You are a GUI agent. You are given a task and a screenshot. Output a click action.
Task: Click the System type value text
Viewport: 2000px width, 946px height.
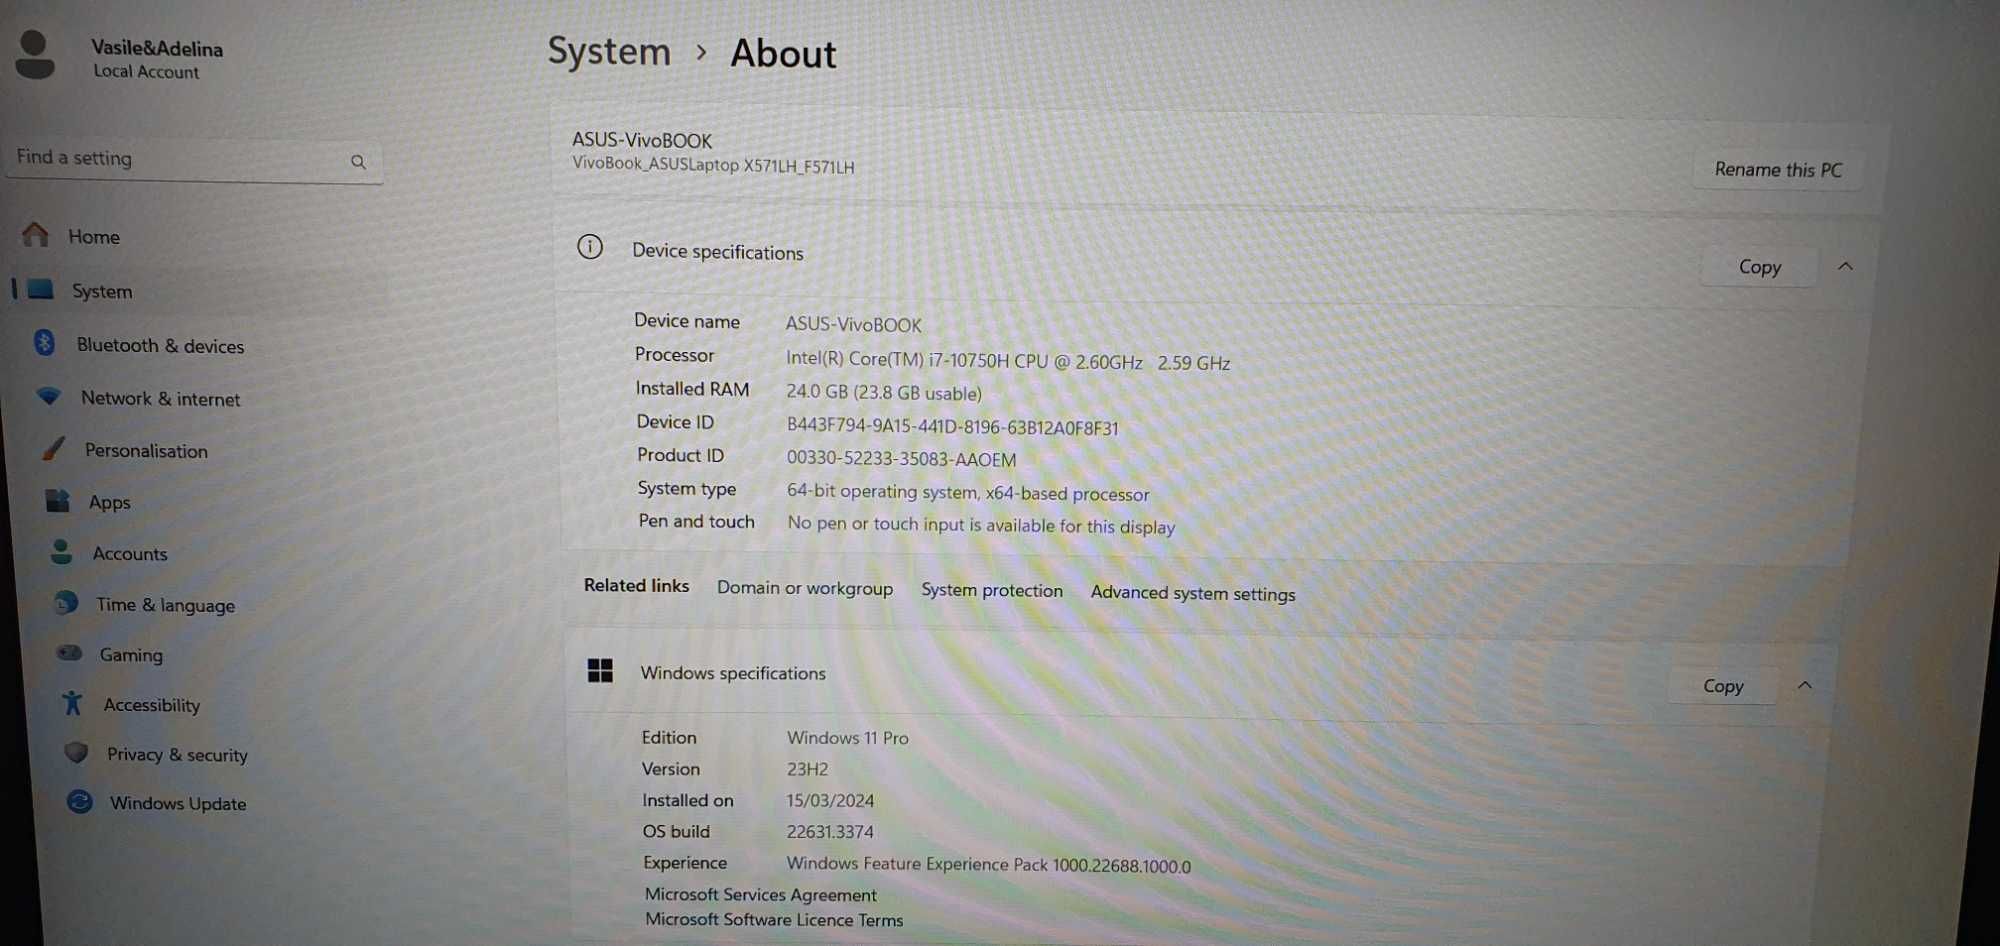pyautogui.click(x=968, y=492)
